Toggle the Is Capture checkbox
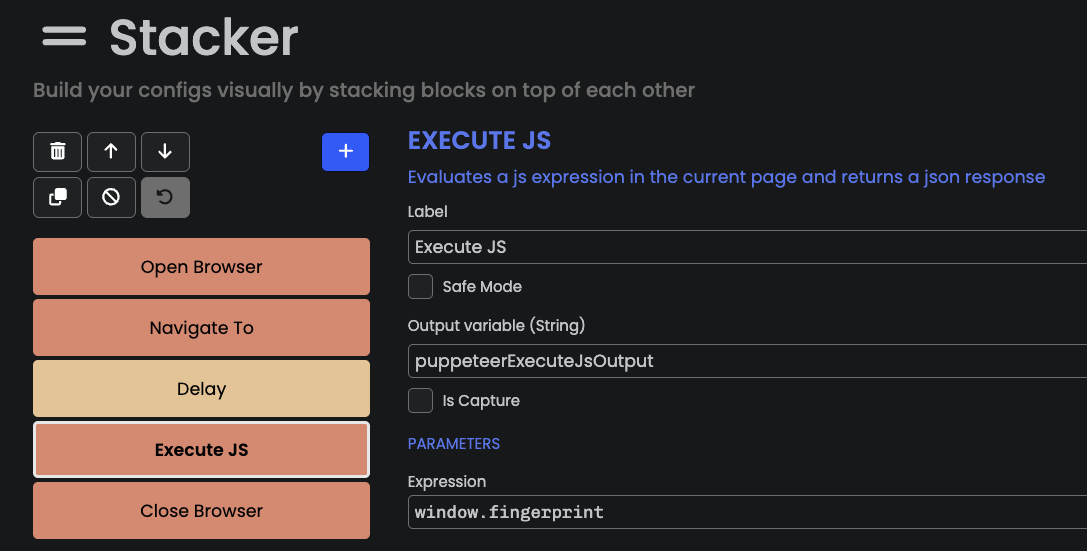Screen dimensions: 1087x551 421,401
